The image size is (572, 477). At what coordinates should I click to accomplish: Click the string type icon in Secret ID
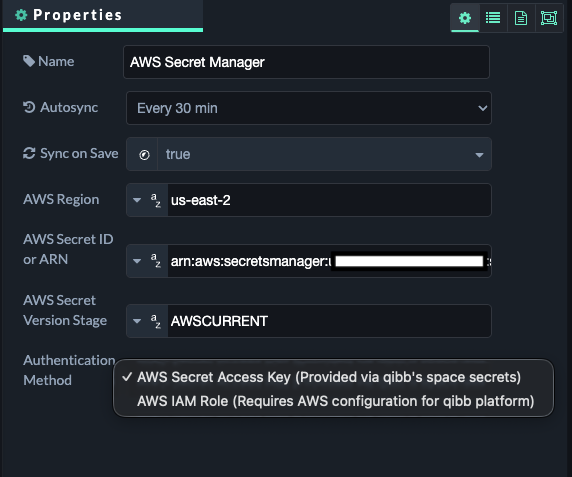point(156,261)
